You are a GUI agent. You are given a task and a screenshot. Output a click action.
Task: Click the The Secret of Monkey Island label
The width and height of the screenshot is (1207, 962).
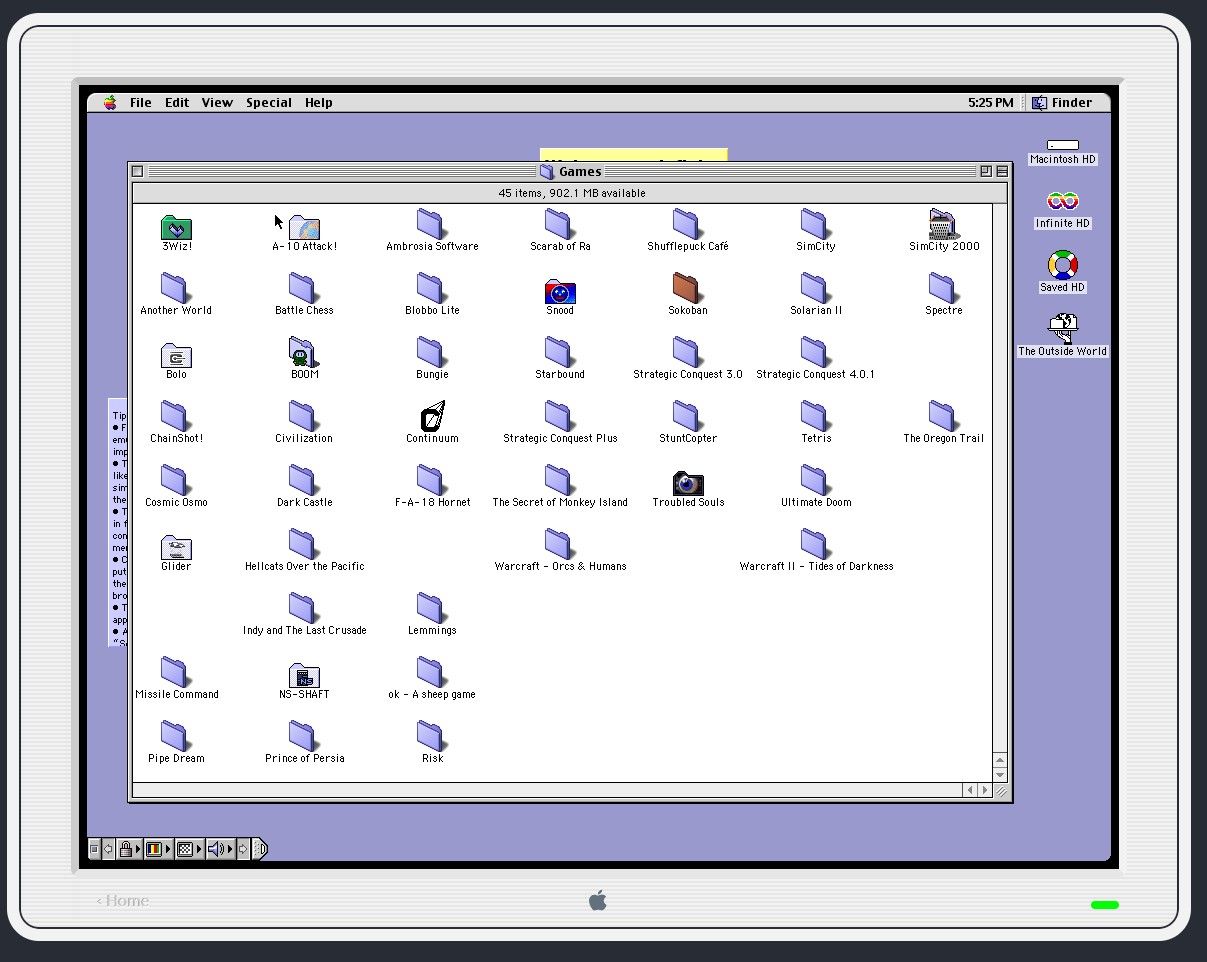point(560,502)
